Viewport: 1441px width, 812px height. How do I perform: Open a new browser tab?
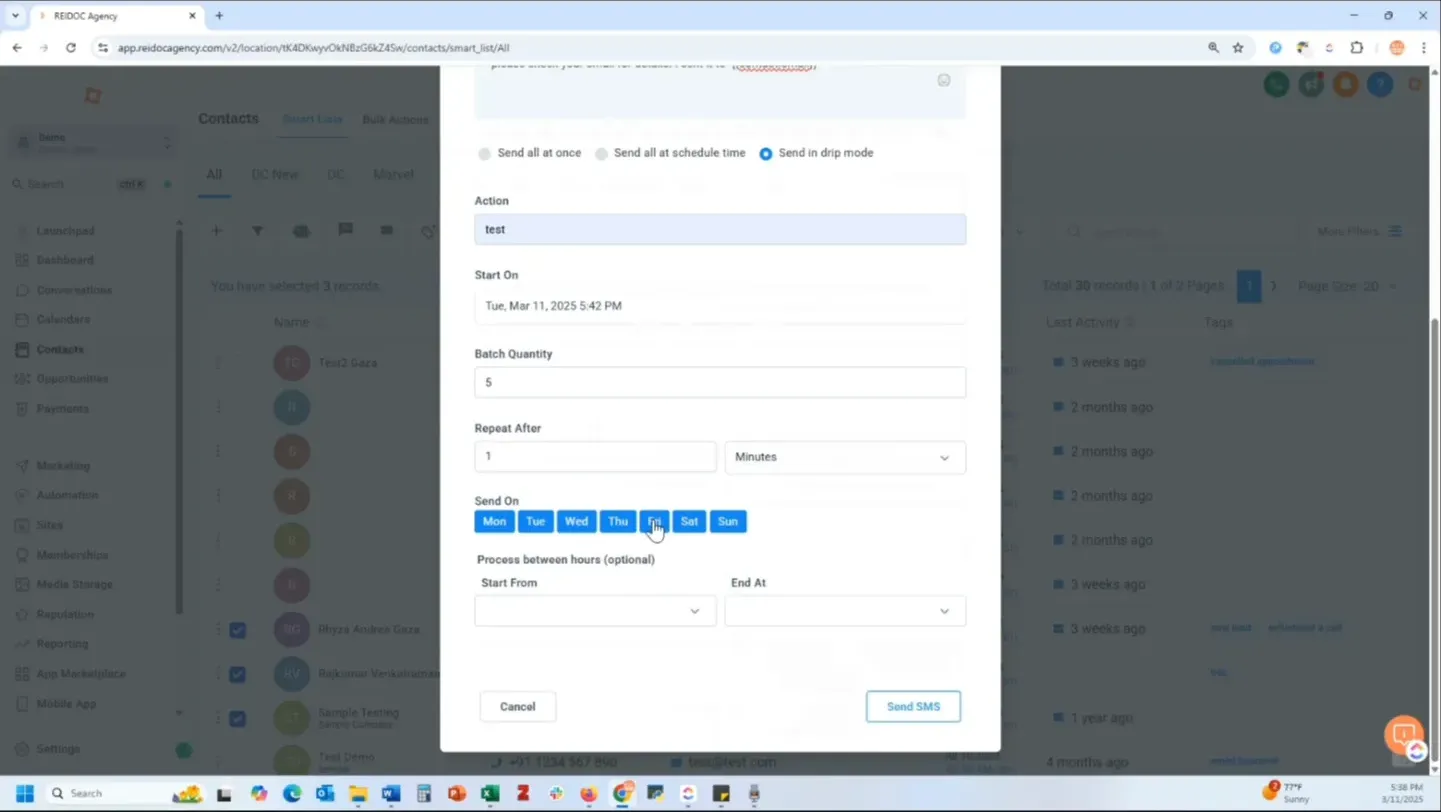point(219,16)
